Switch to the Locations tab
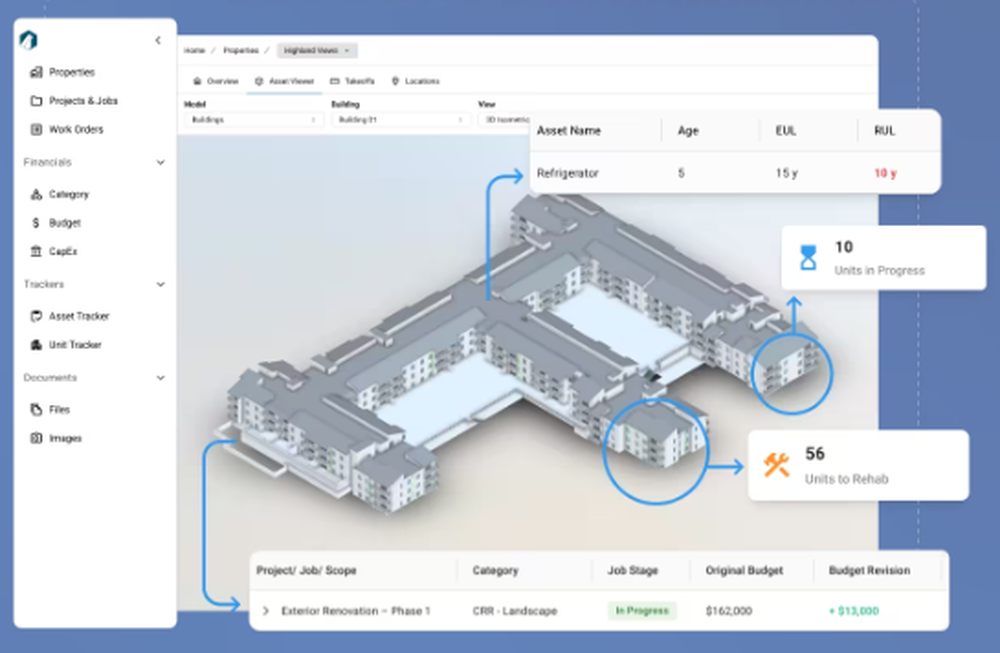 (415, 81)
